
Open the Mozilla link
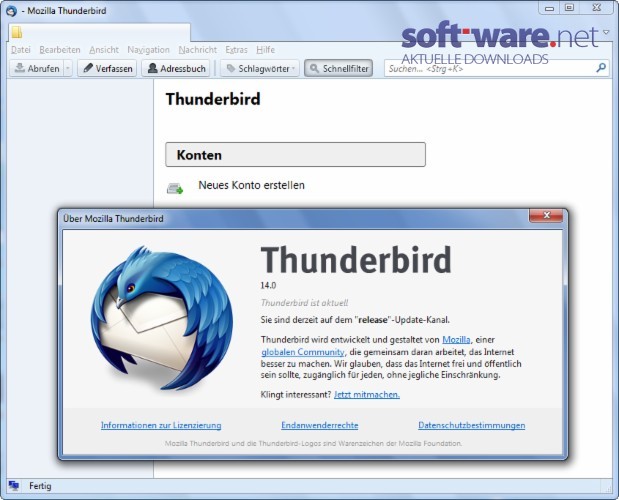(x=456, y=340)
